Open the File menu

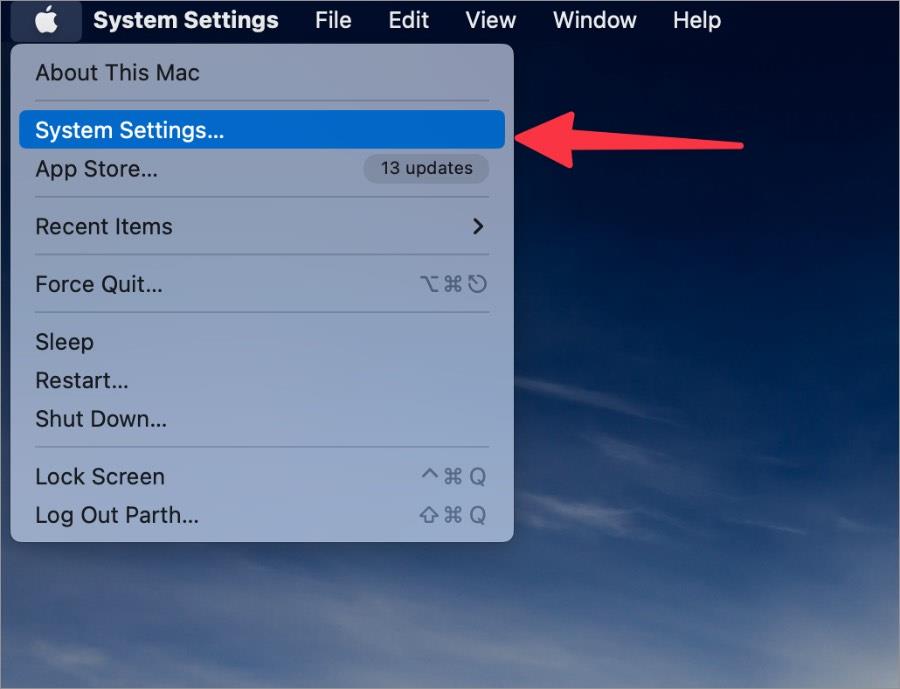pos(333,21)
